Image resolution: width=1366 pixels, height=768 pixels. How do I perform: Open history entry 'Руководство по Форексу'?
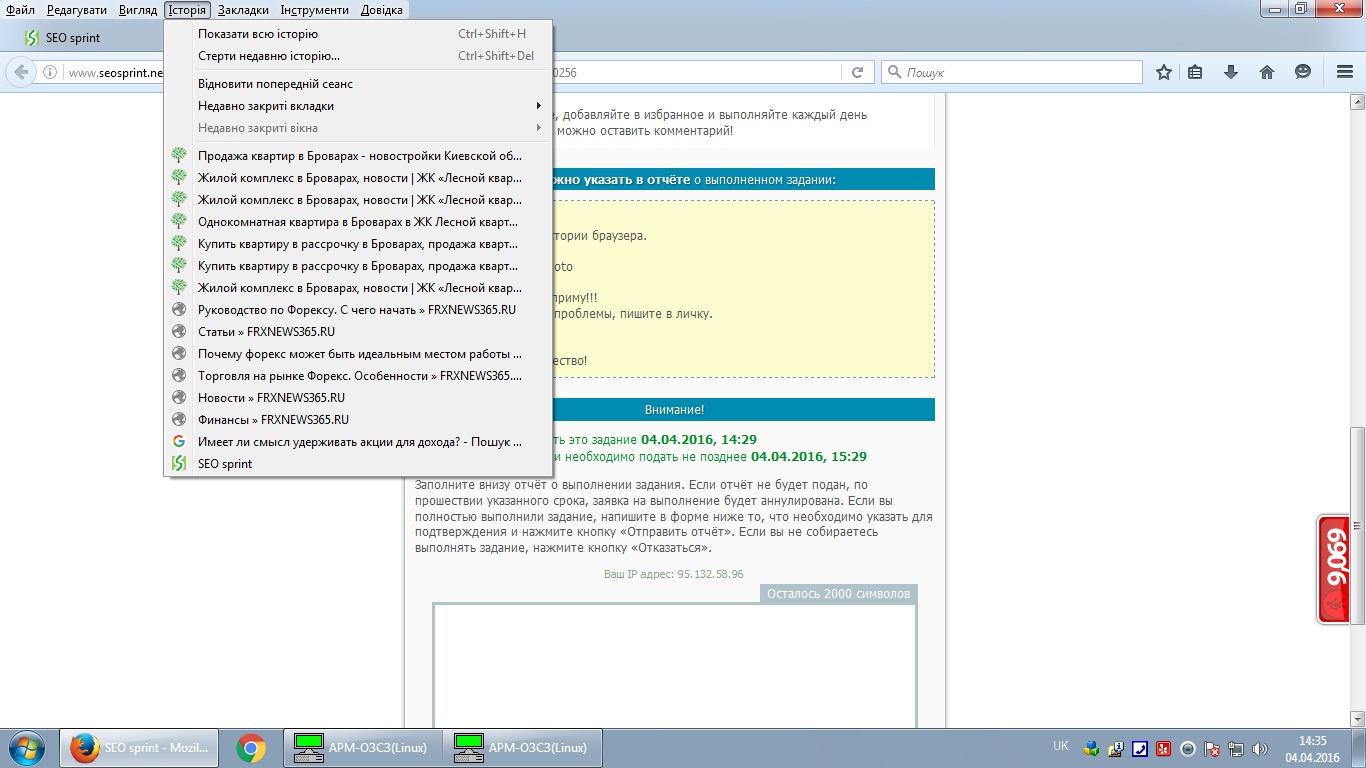pyautogui.click(x=359, y=310)
